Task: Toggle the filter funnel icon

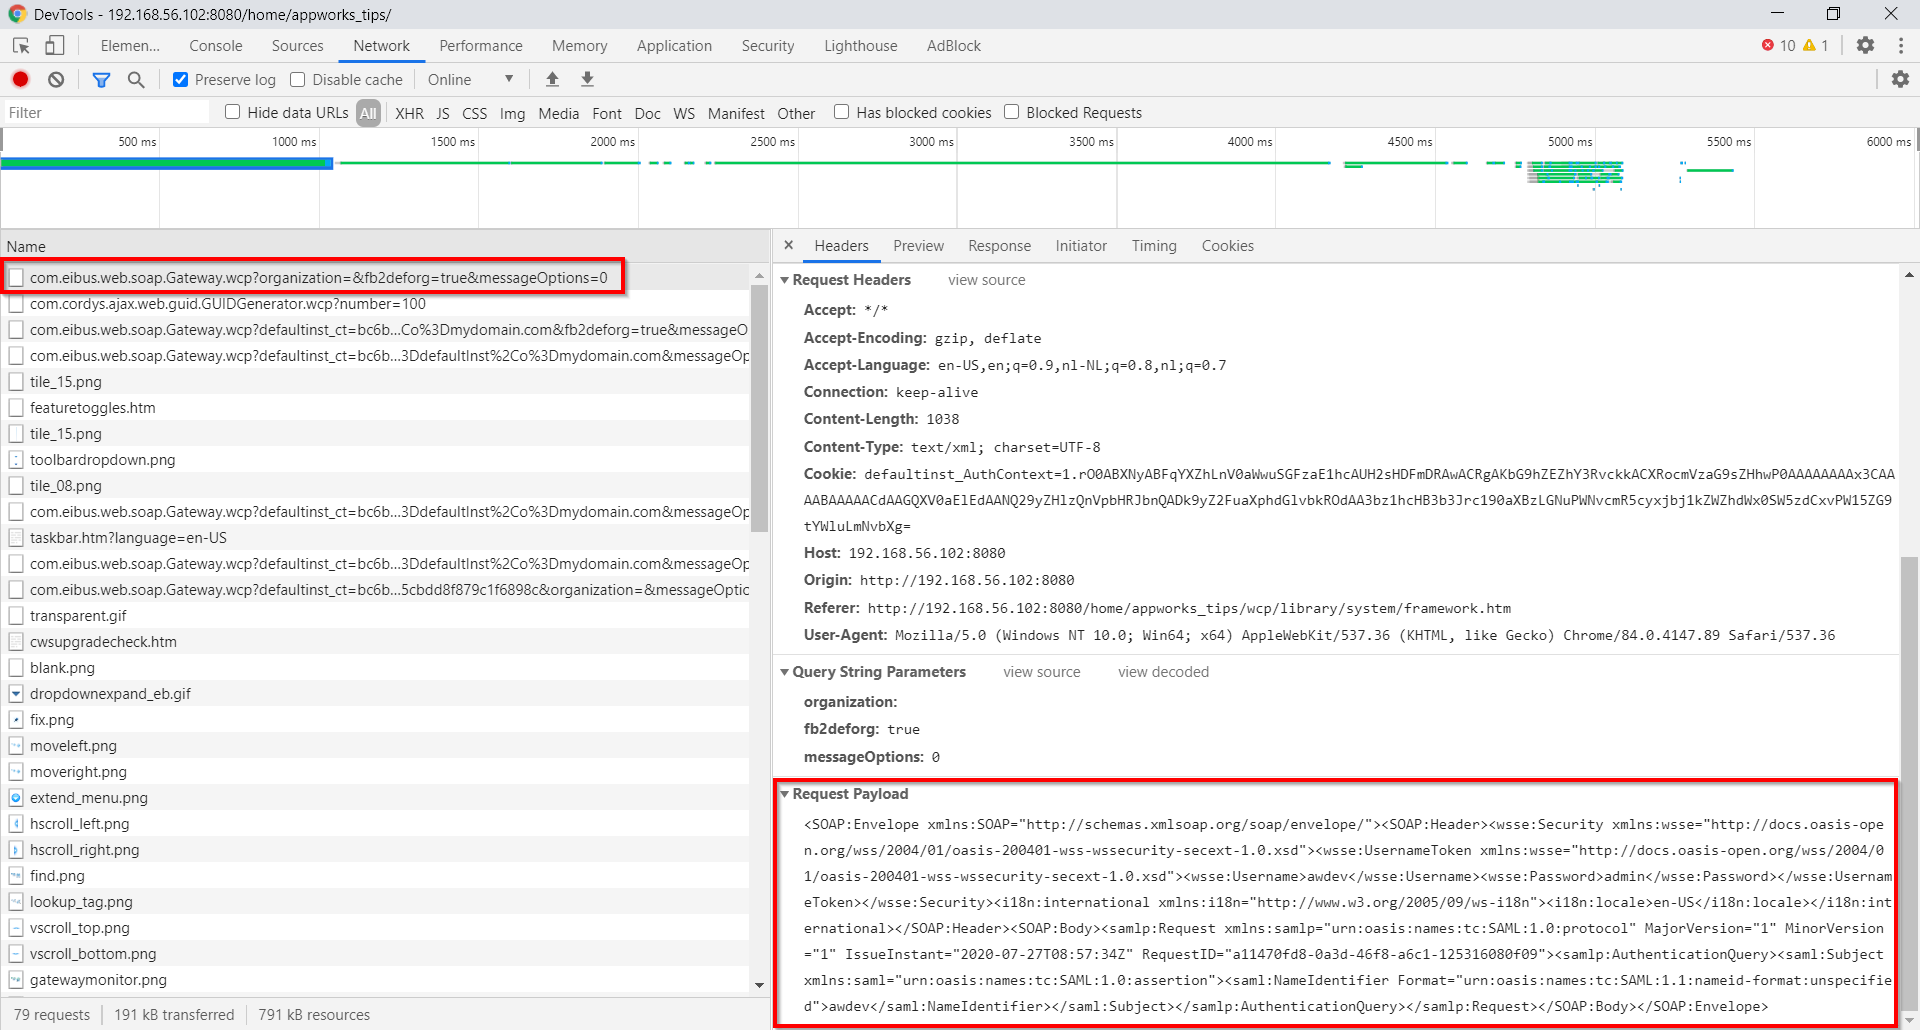Action: pos(101,79)
